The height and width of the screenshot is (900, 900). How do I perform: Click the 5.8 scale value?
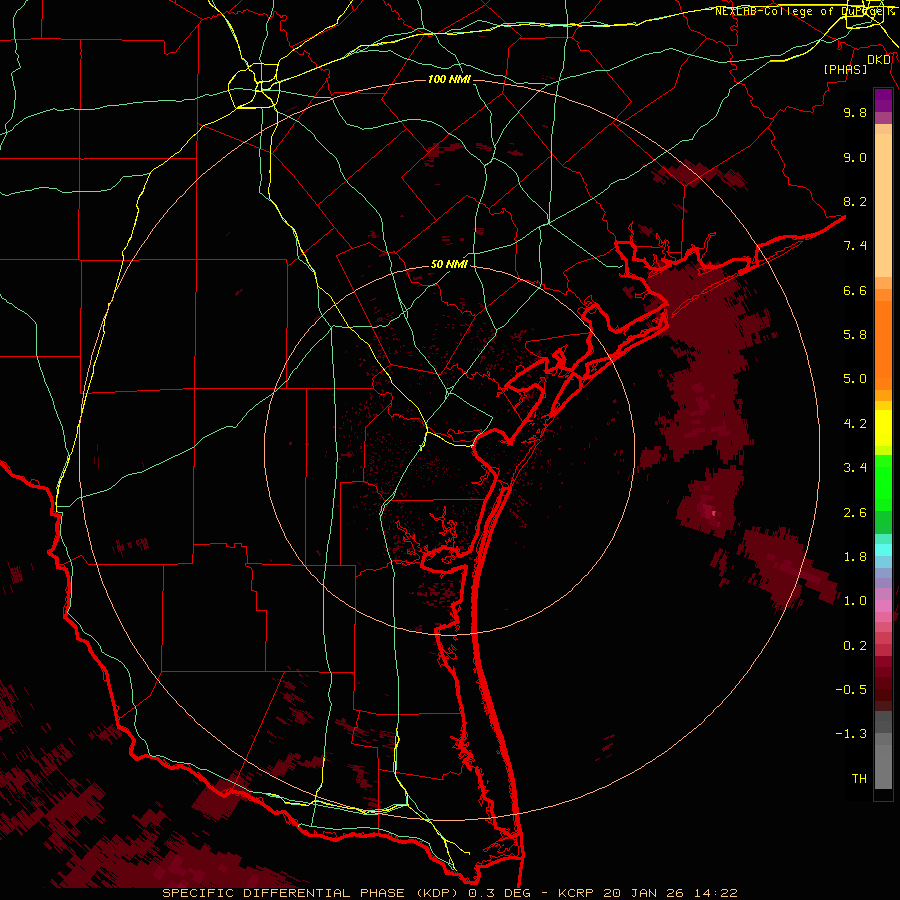[855, 335]
